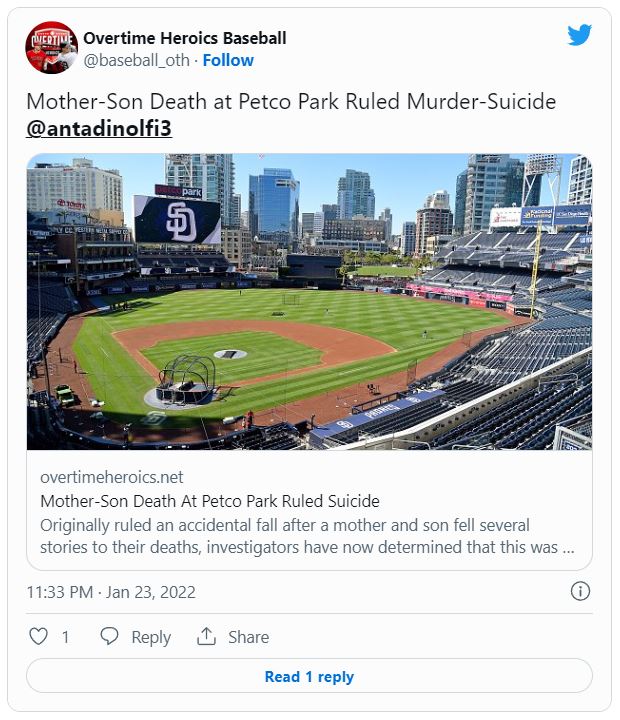Like the tweet with heart icon
The height and width of the screenshot is (720, 620).
39,636
